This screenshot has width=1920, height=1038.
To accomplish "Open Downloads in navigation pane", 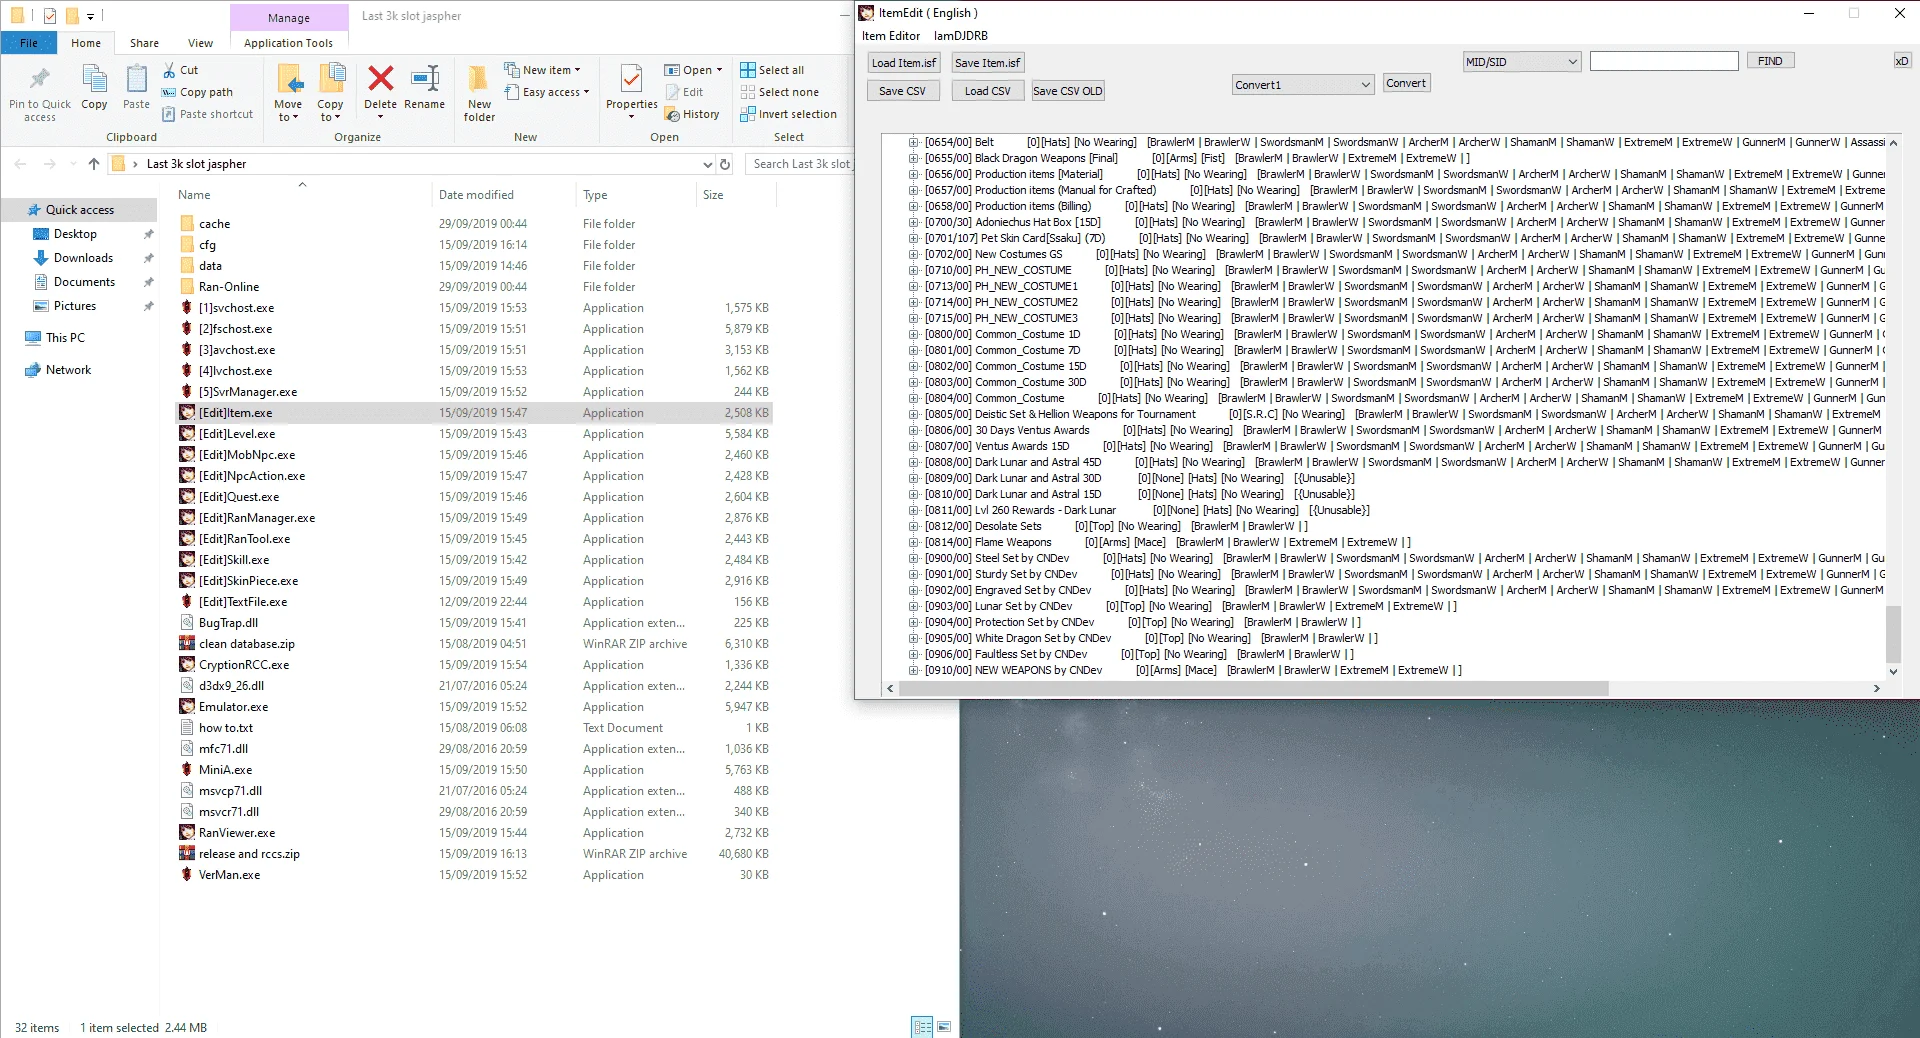I will click(83, 258).
